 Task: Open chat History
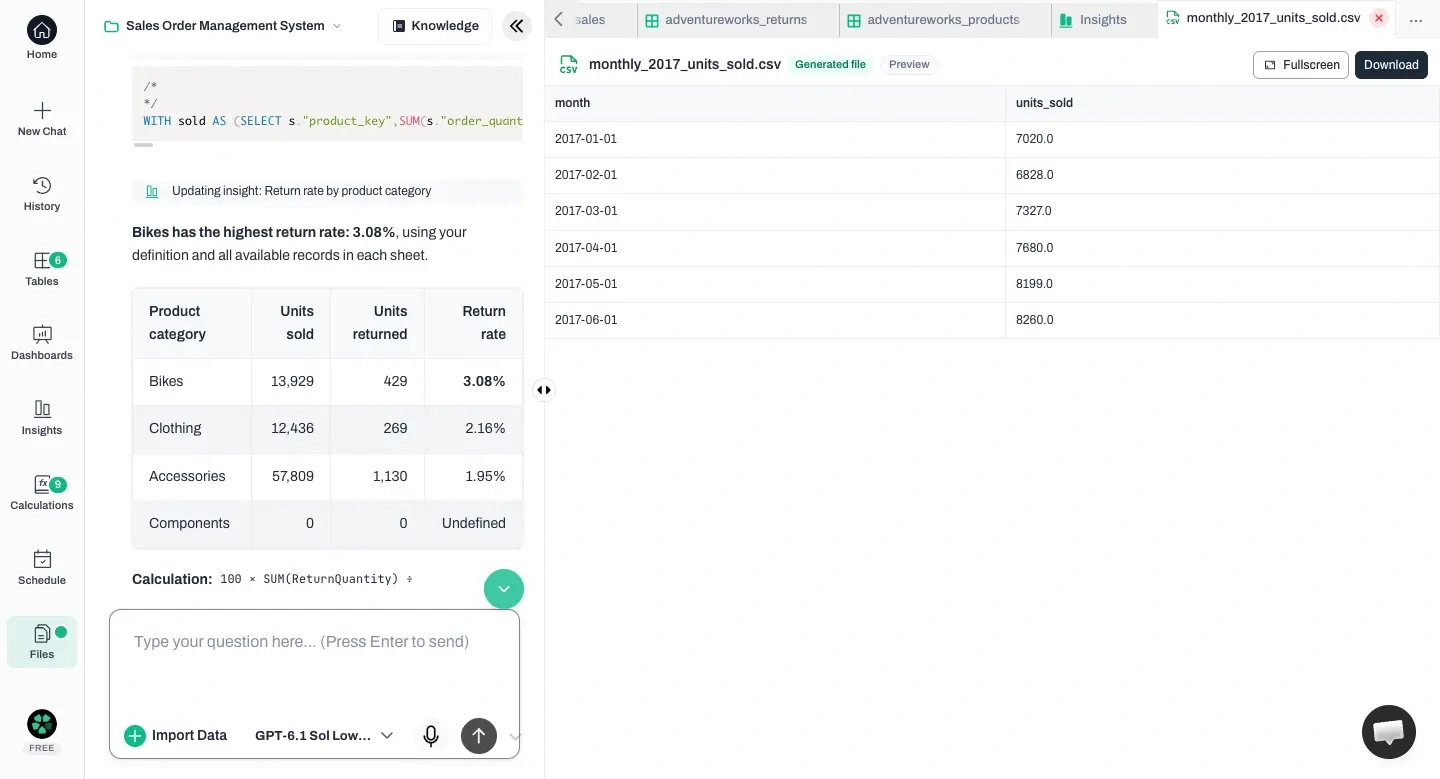coord(42,194)
